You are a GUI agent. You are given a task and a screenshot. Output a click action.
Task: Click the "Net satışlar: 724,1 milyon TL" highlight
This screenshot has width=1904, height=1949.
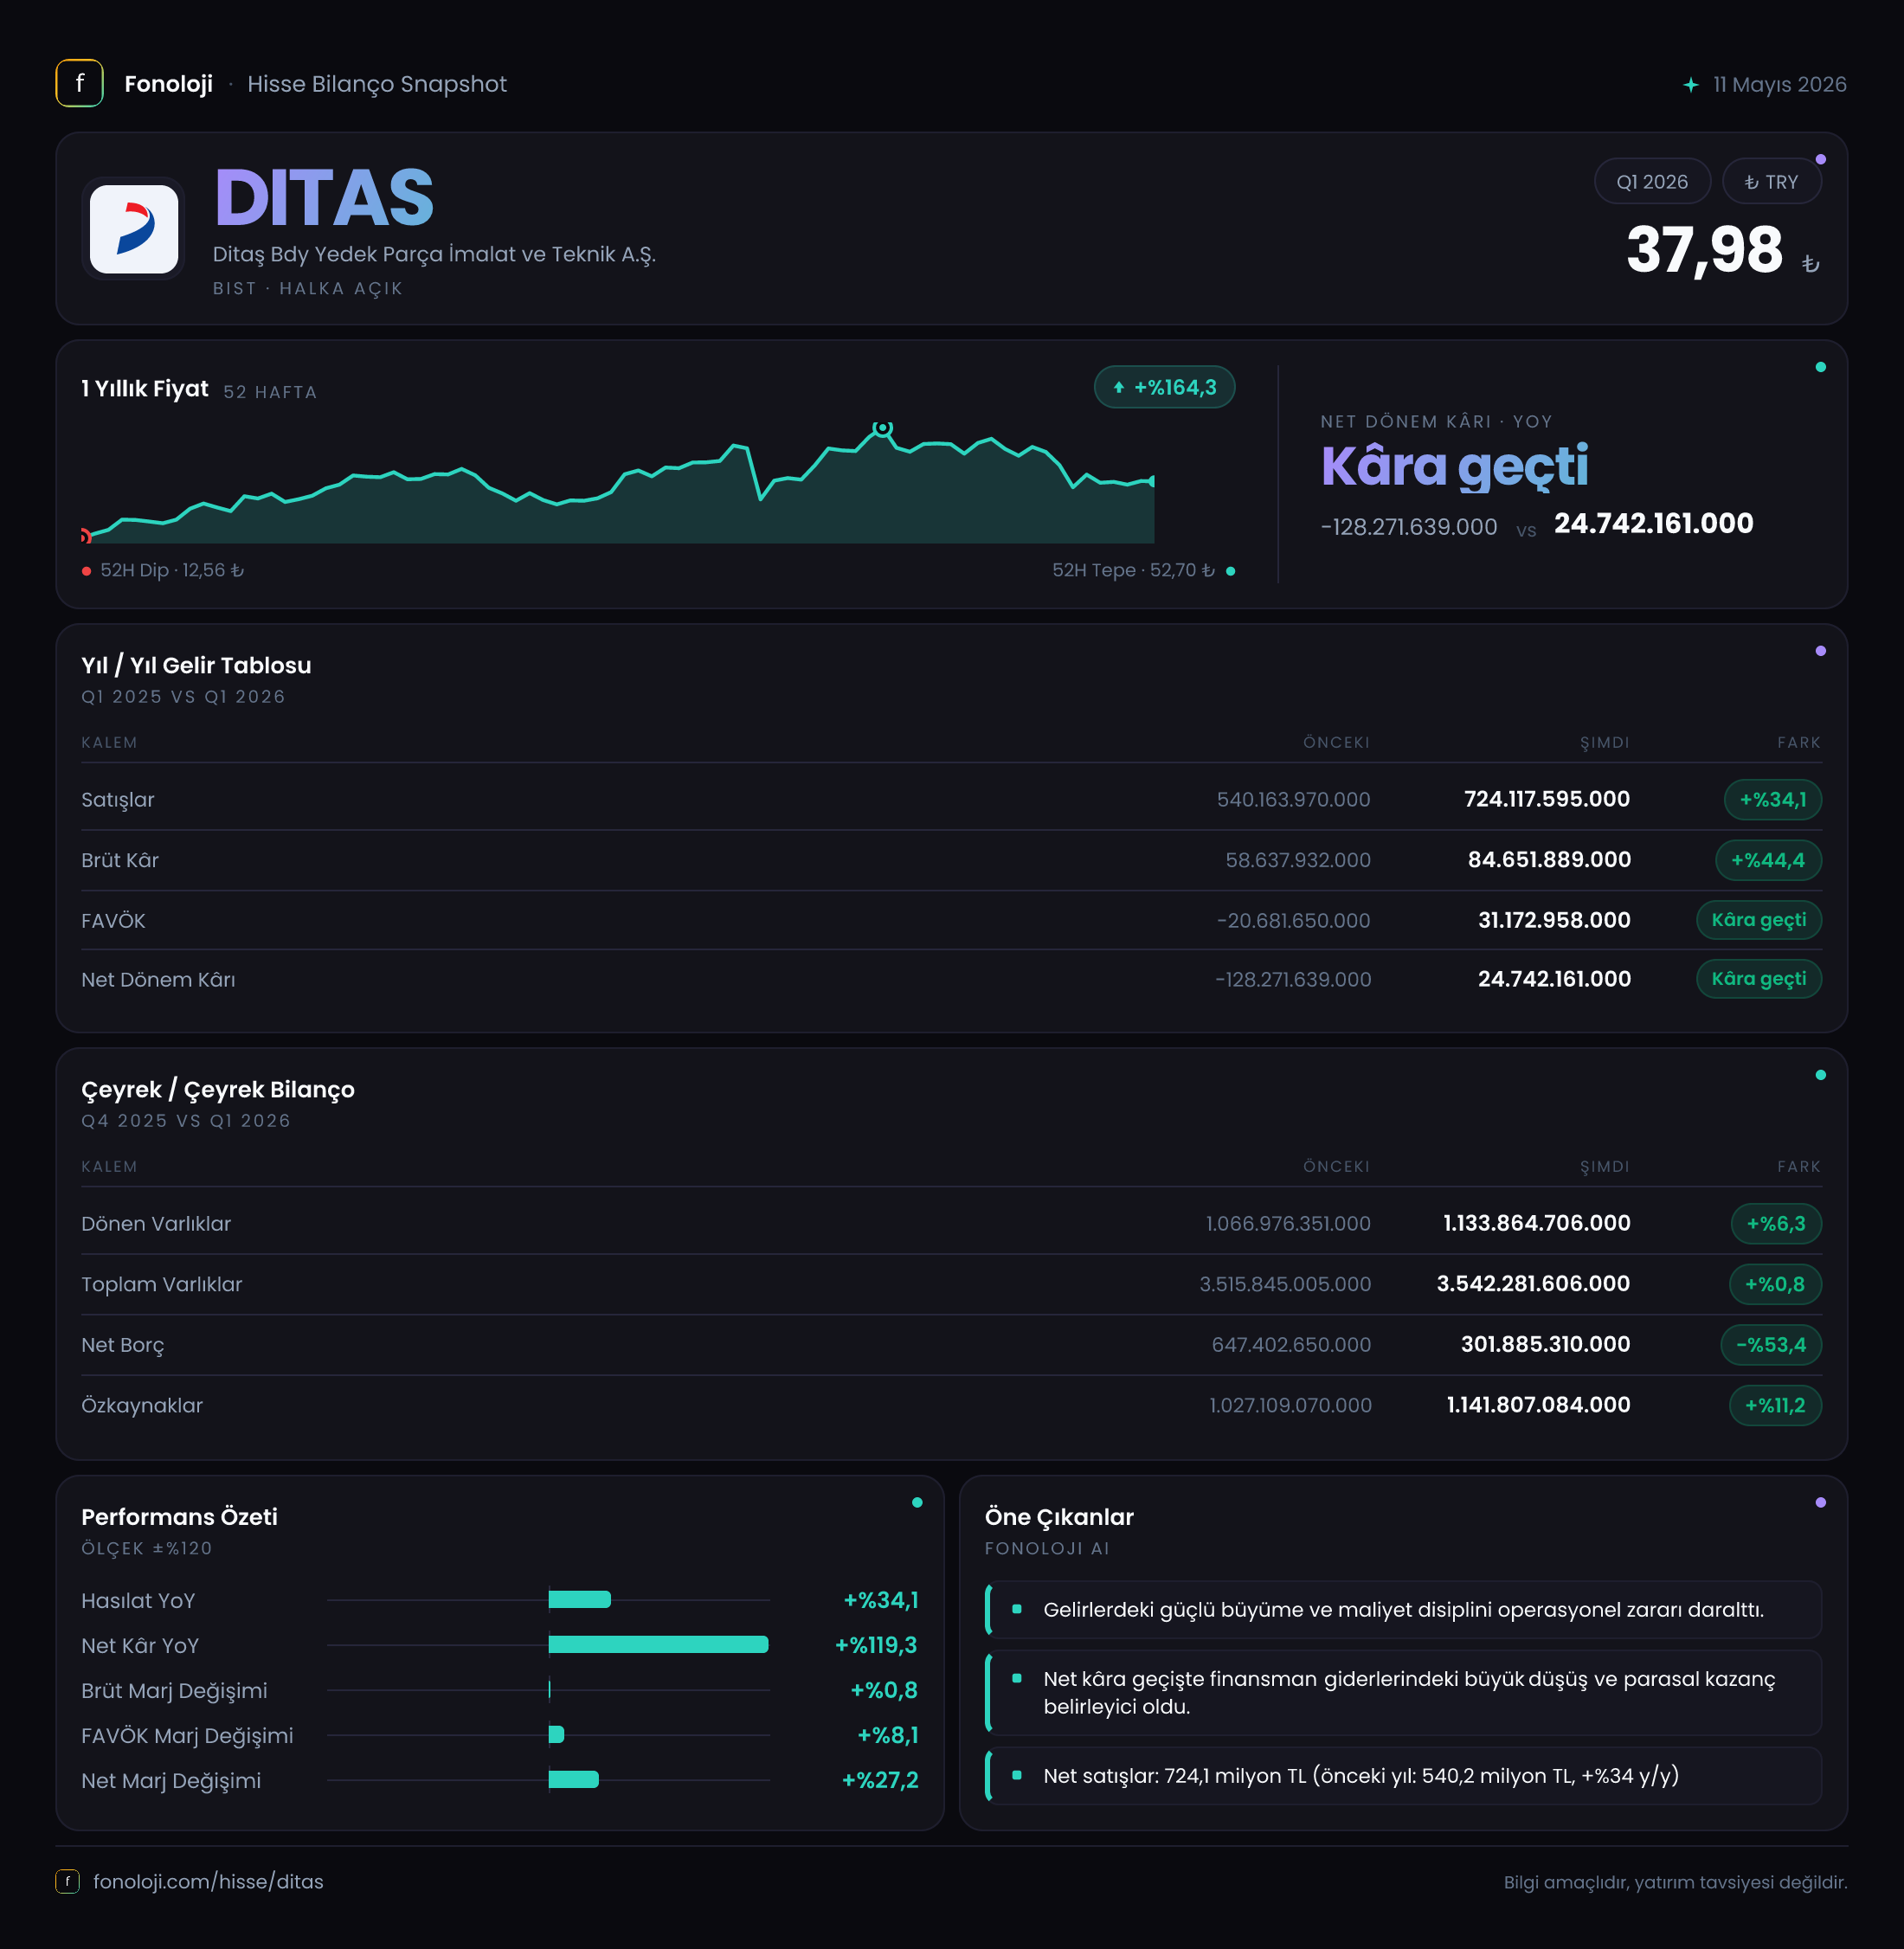[x=1403, y=1776]
